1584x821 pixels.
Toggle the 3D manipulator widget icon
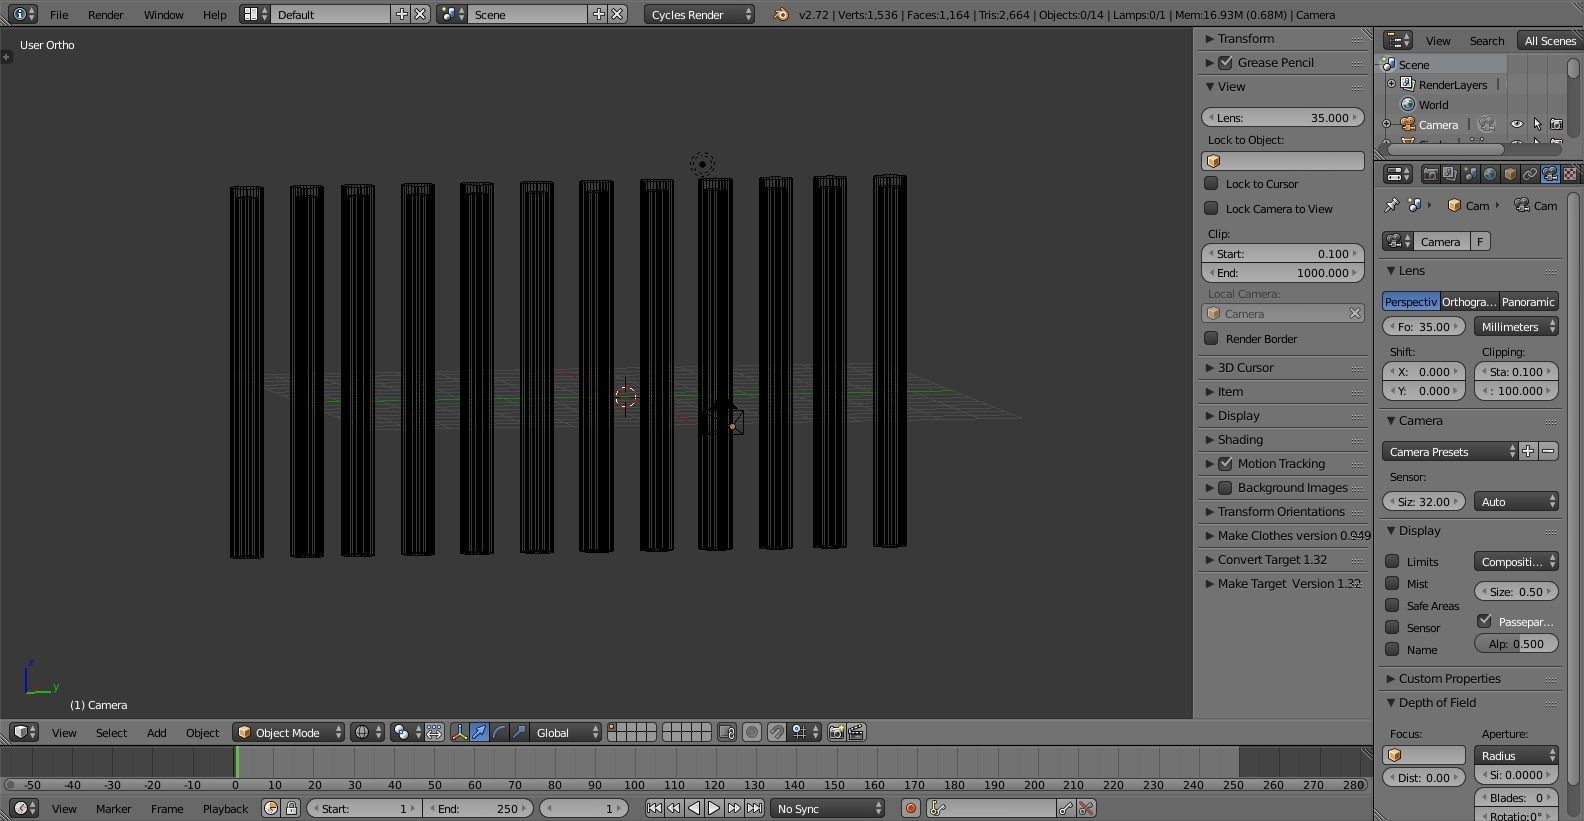pos(459,733)
